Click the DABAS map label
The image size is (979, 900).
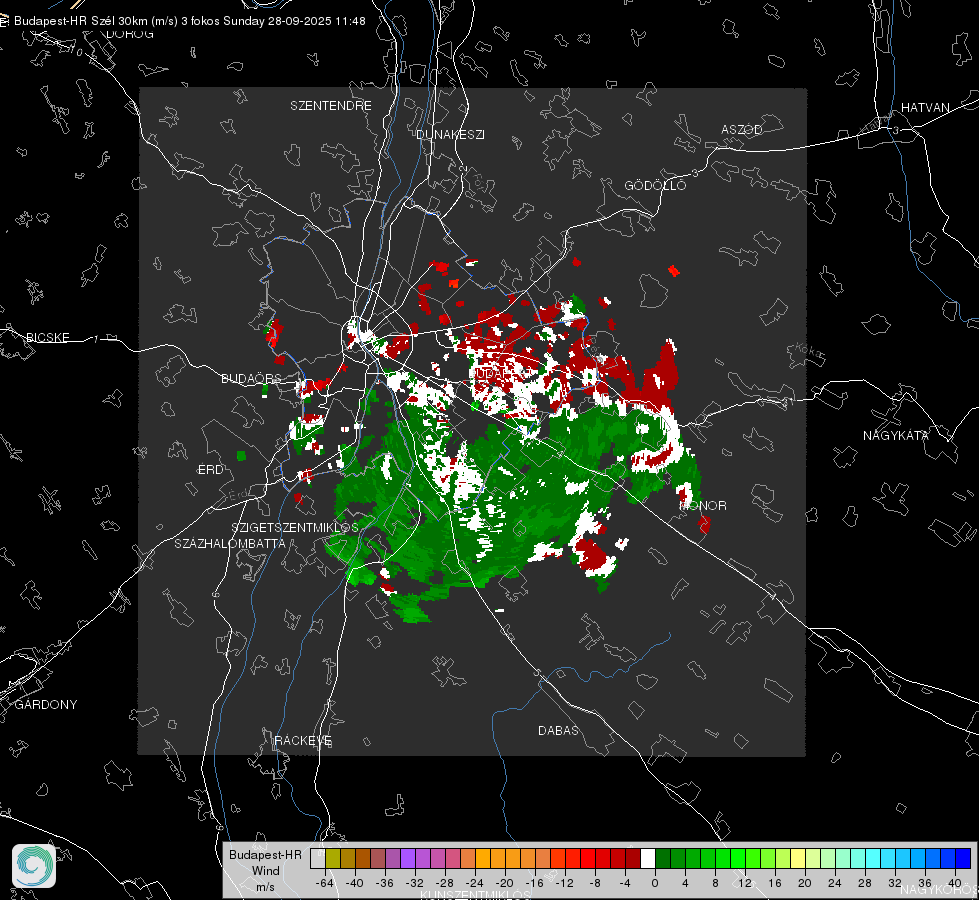[558, 730]
